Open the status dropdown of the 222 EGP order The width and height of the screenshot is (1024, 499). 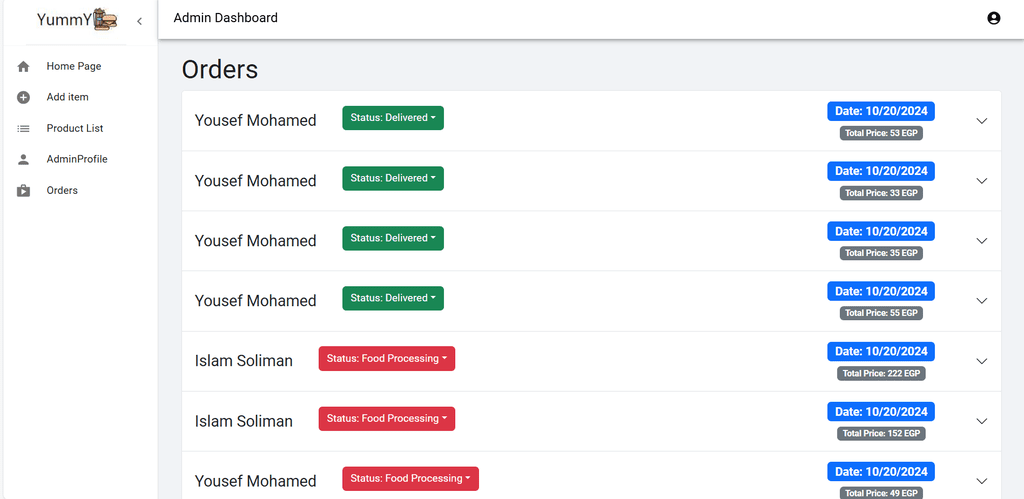[387, 359]
